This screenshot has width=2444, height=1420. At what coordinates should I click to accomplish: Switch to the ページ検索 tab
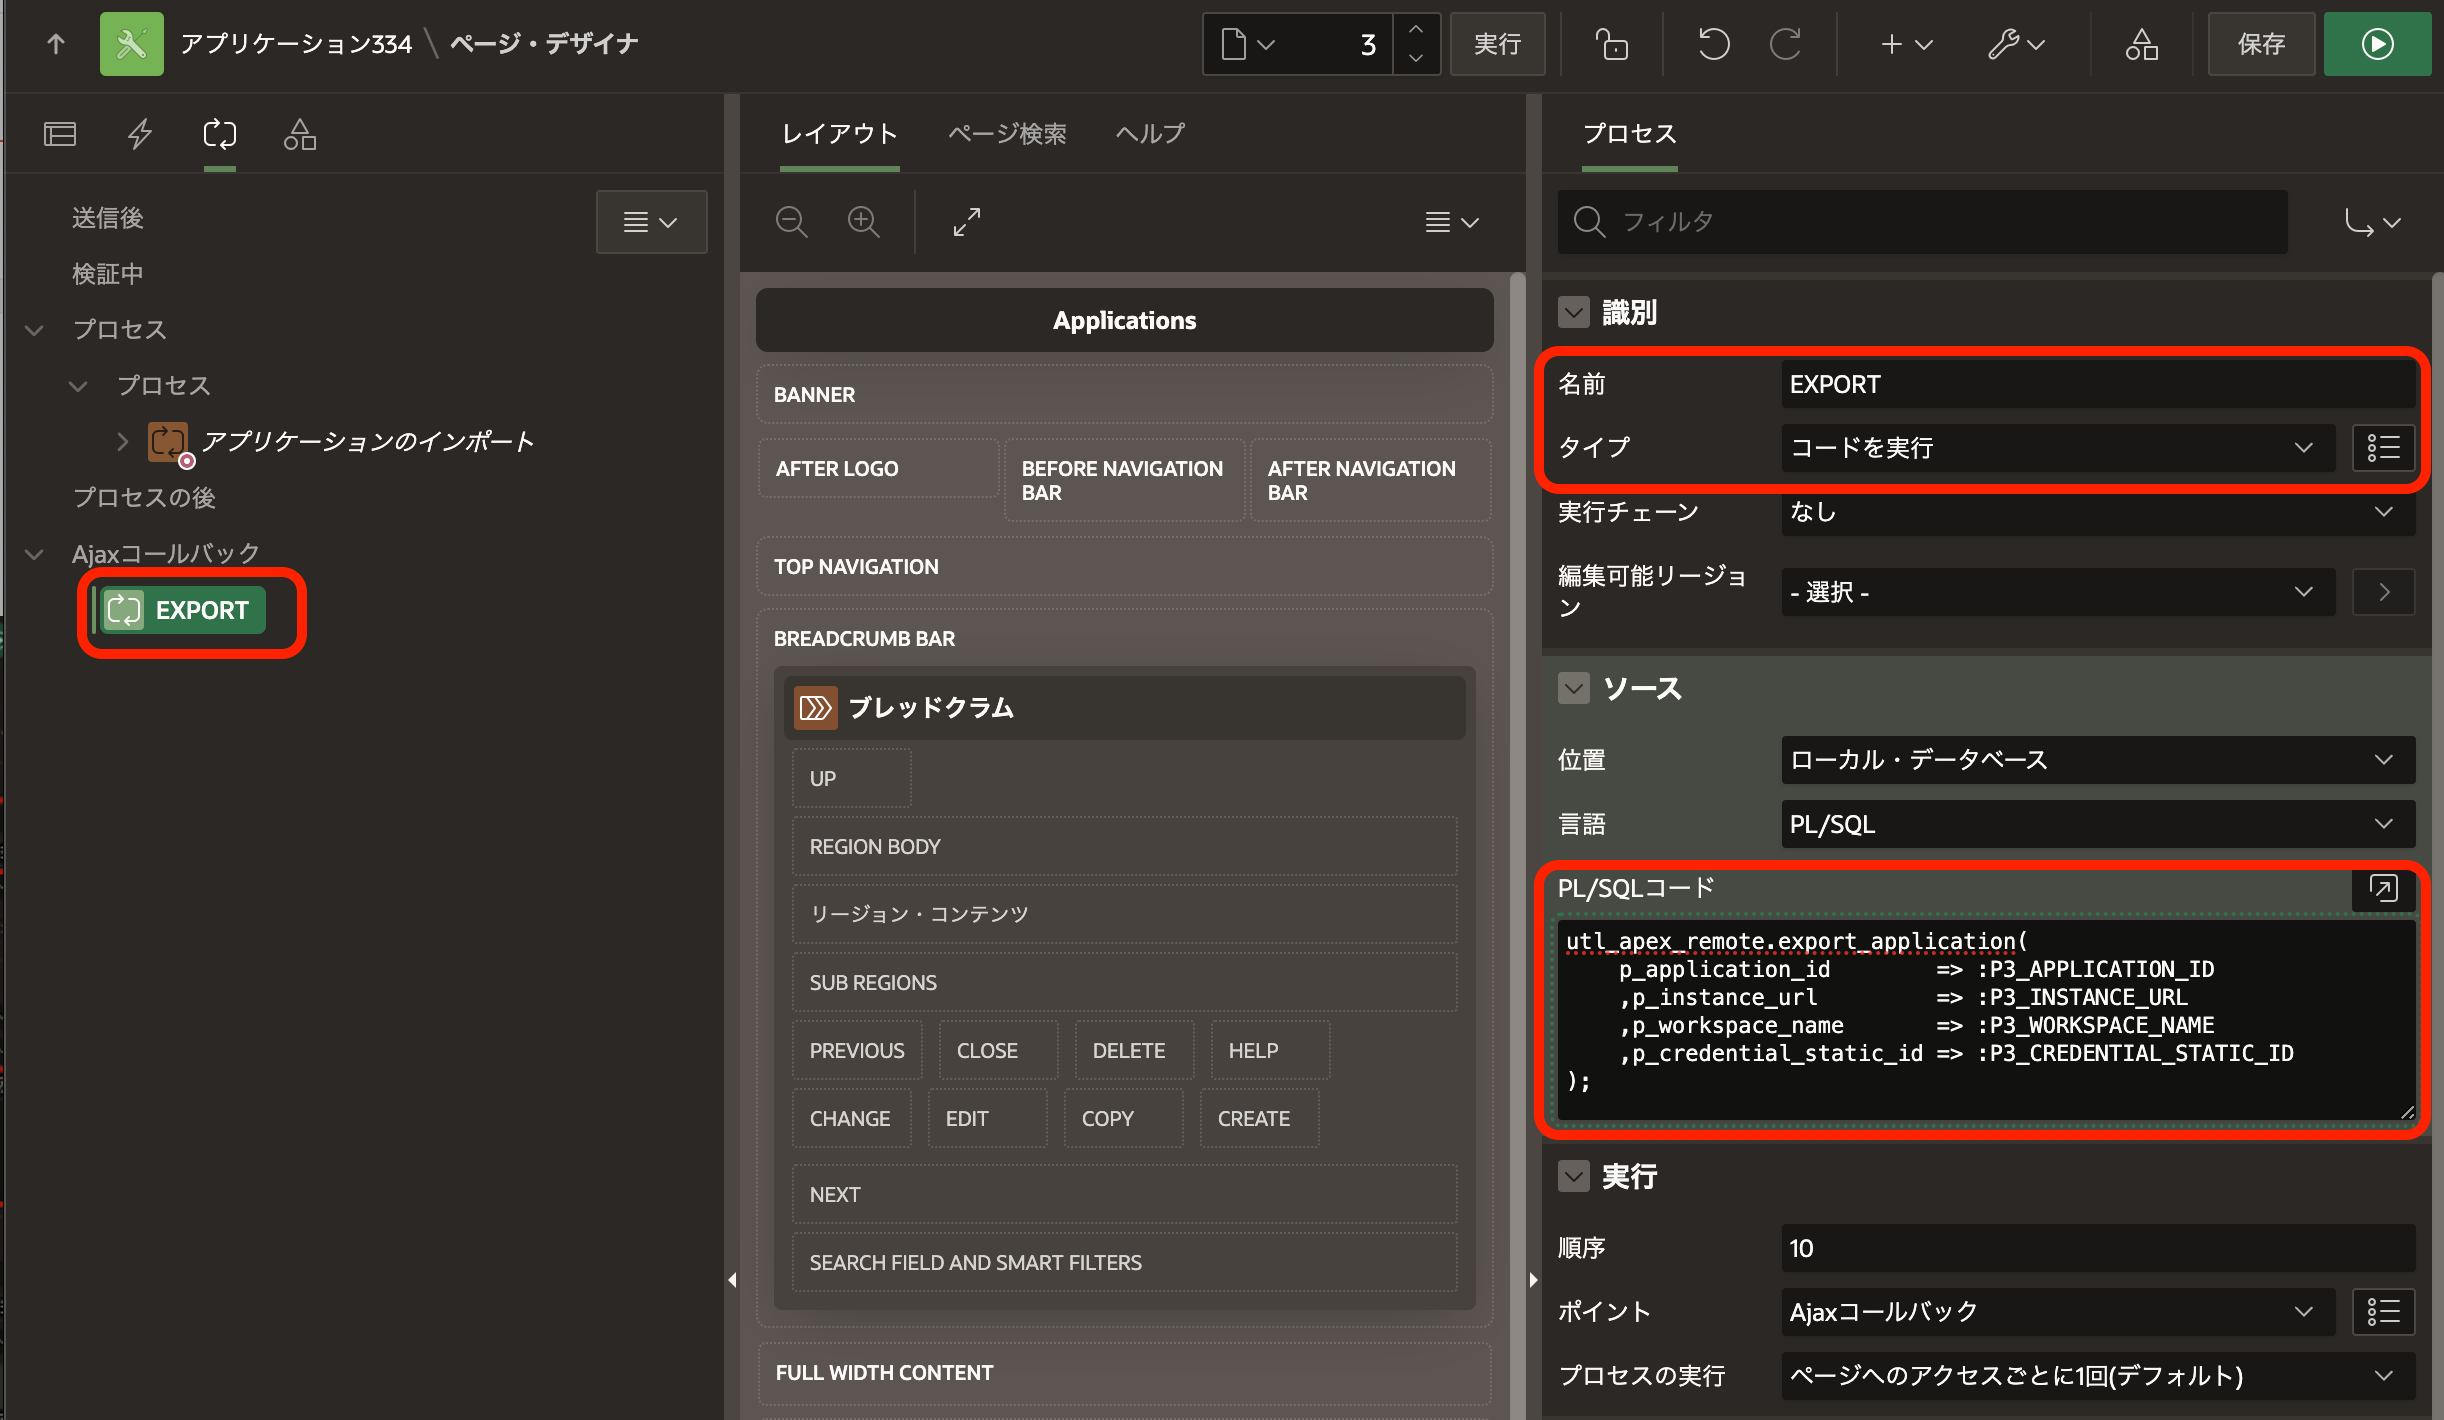tap(1006, 134)
